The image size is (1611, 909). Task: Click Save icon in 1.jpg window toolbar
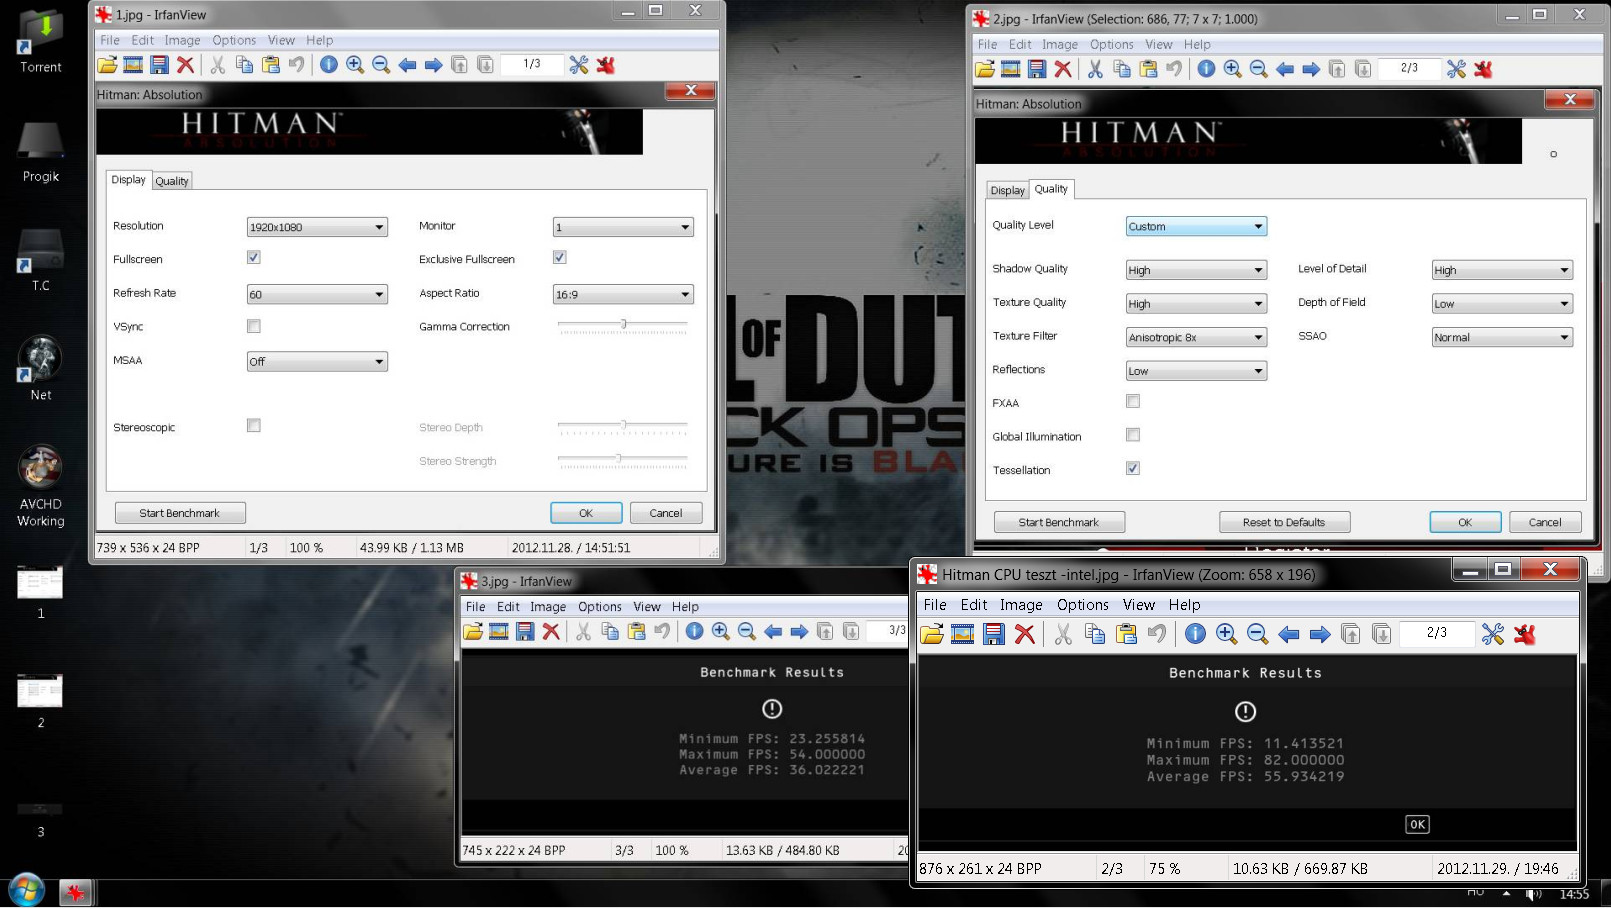click(159, 65)
